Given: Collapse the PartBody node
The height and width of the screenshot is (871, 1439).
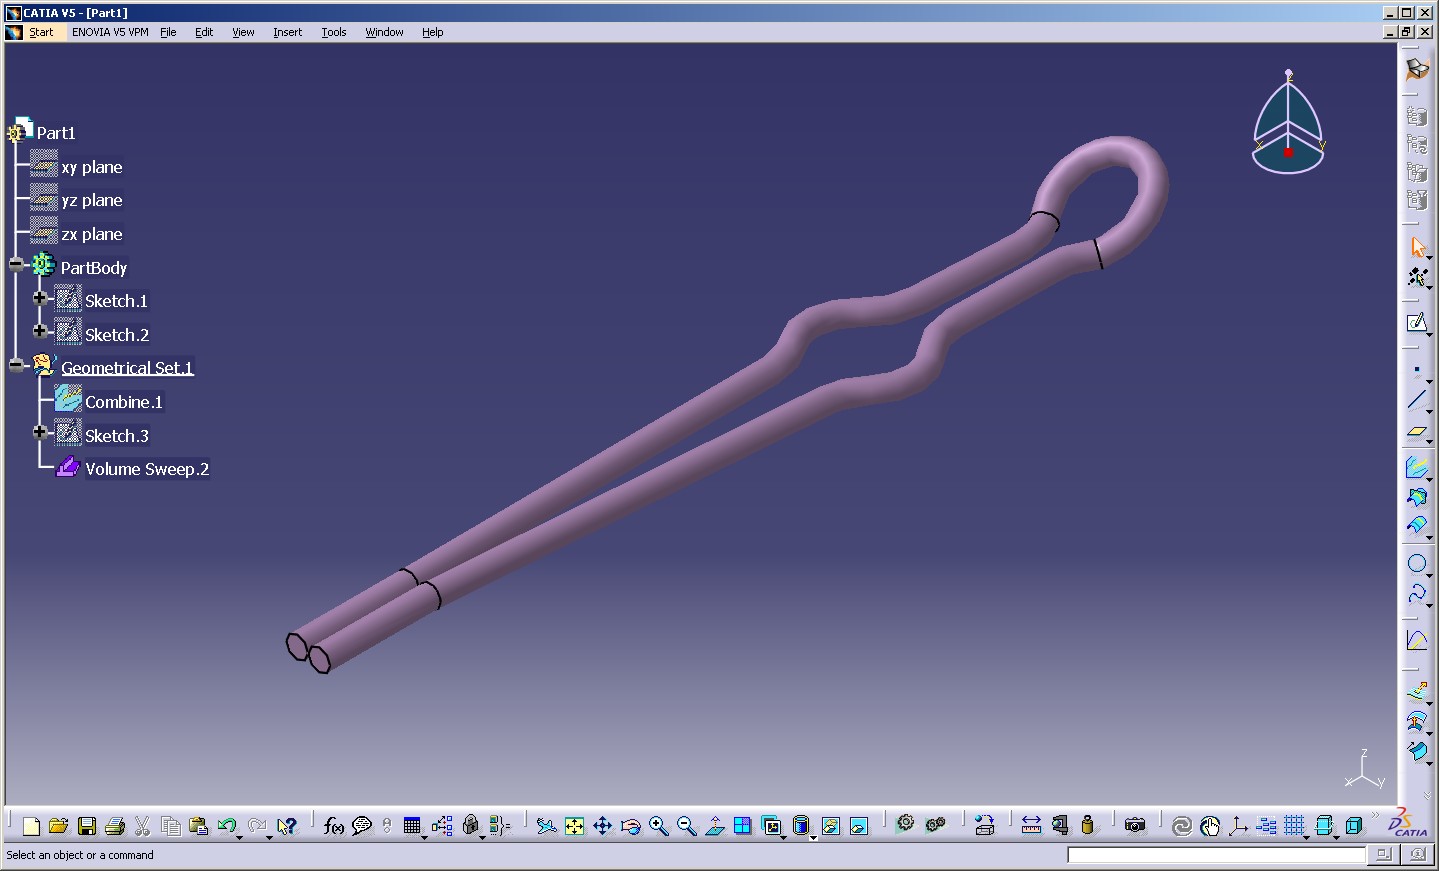Looking at the screenshot, I should point(16,264).
